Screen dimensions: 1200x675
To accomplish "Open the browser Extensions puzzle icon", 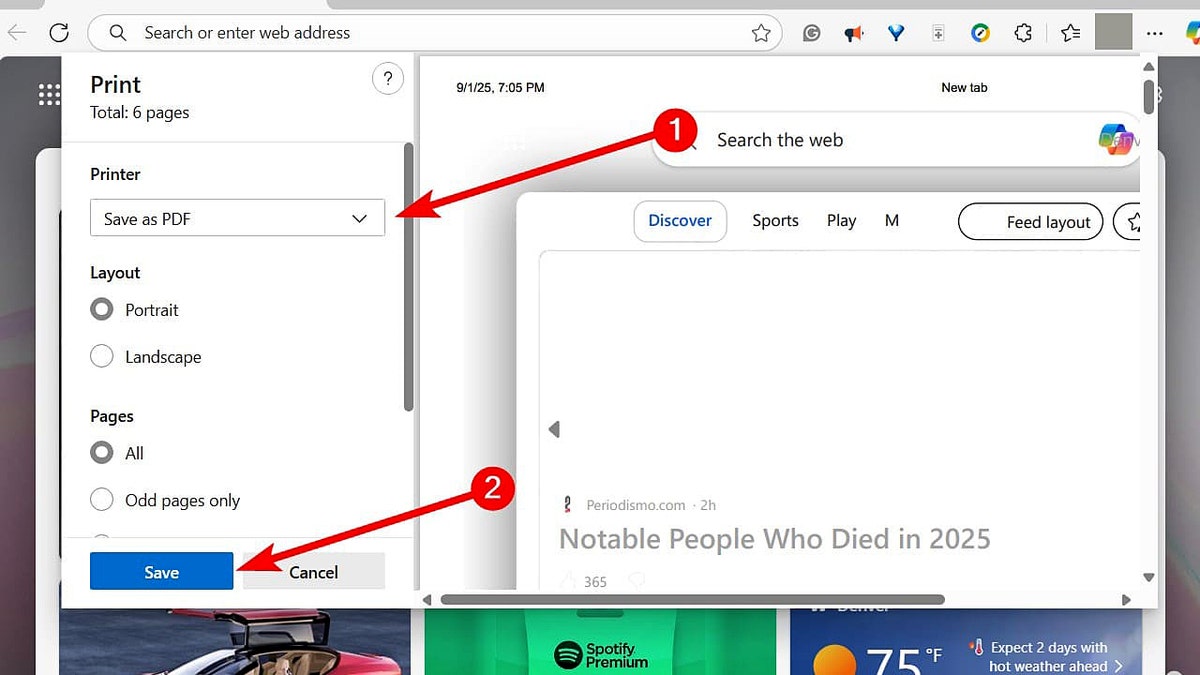I will (1022, 32).
